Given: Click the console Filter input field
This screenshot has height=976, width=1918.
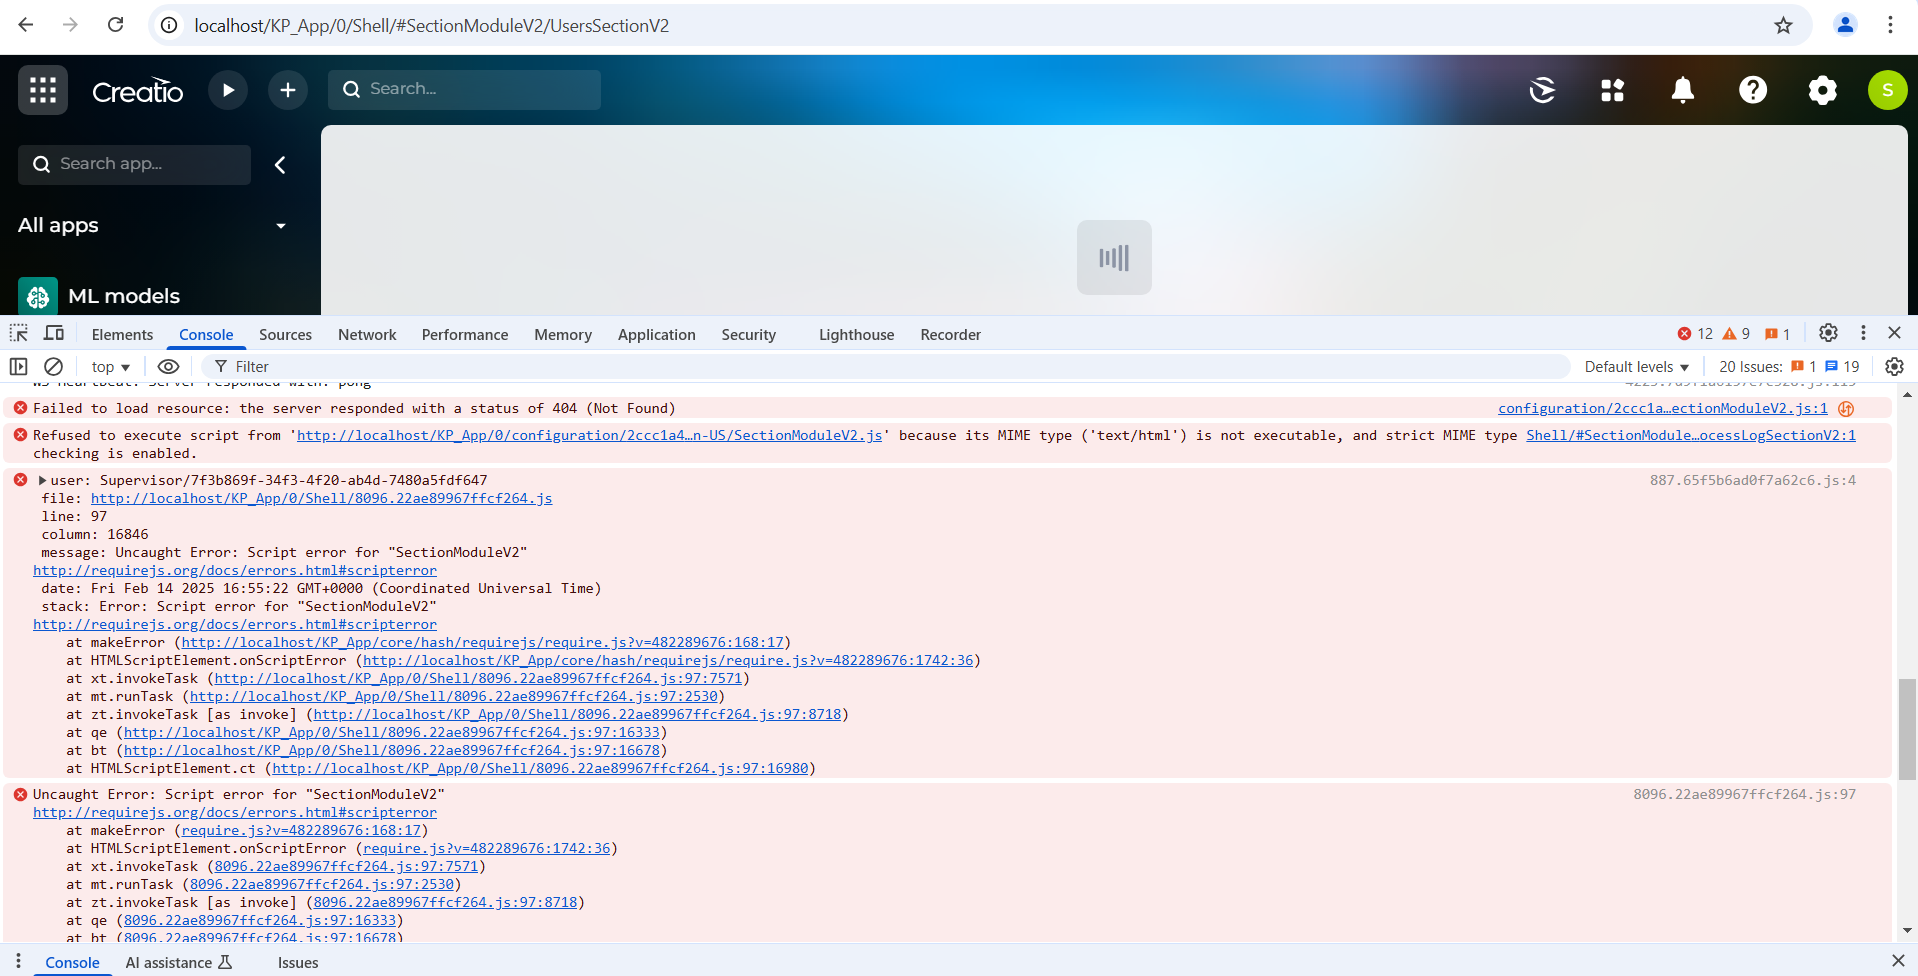Looking at the screenshot, I should (890, 367).
